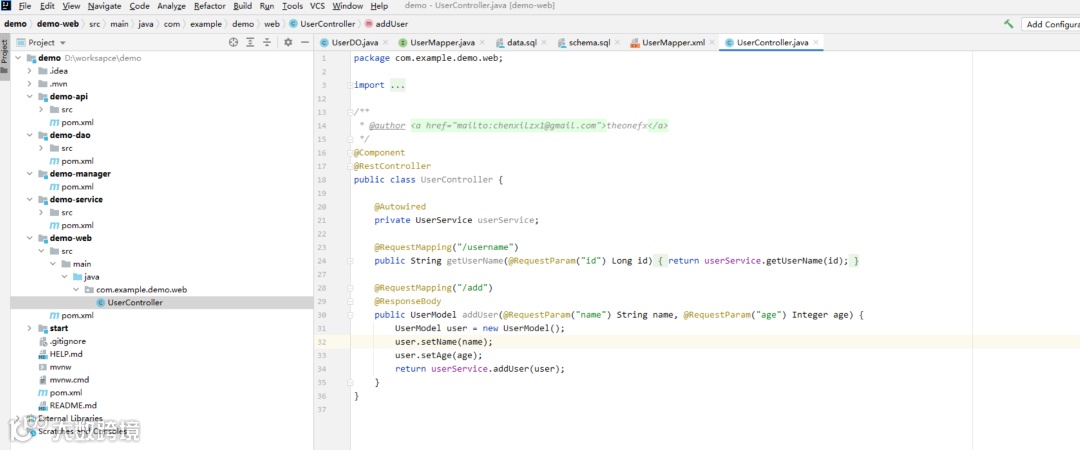Collapse the demo-web module
Screen dimensions: 1080x450
click(30, 238)
